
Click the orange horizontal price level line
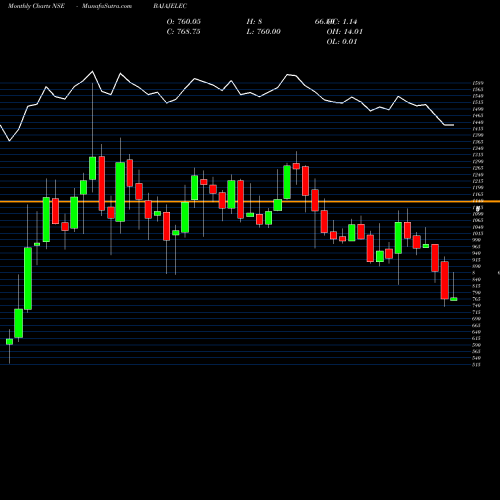(250, 201)
